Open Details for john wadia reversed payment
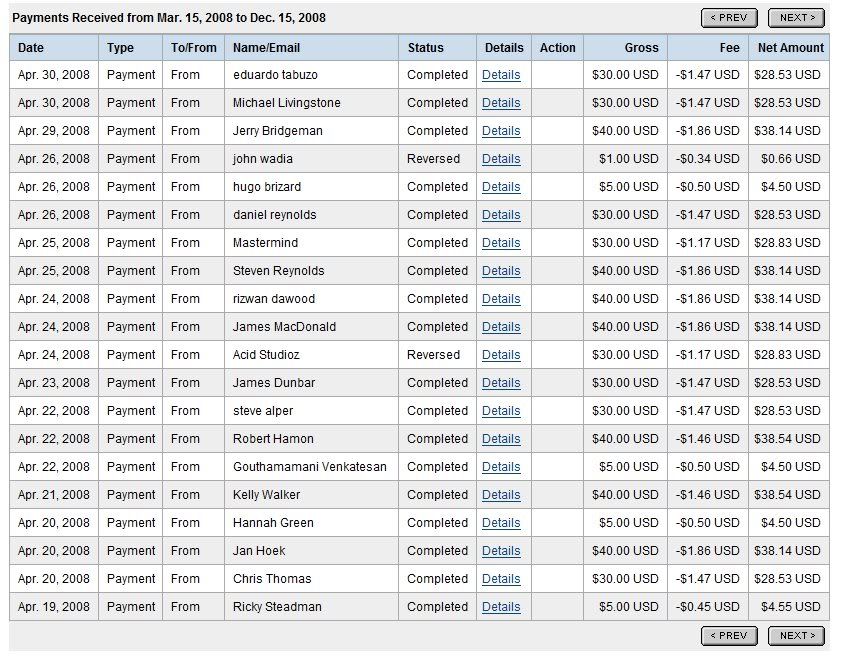The width and height of the screenshot is (850, 657). coord(501,159)
